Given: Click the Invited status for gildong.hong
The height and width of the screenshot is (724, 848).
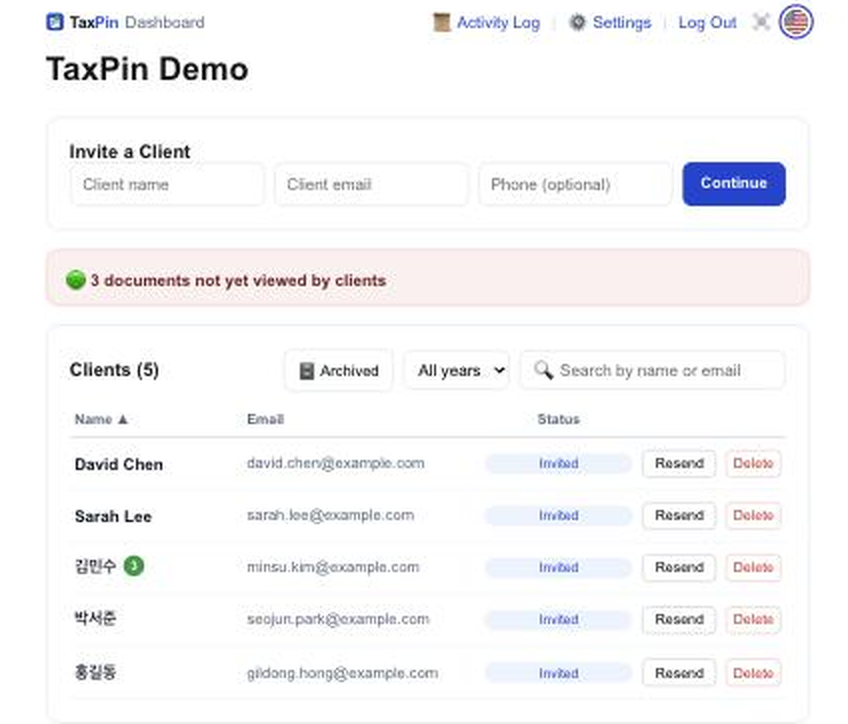Looking at the screenshot, I should tap(558, 673).
